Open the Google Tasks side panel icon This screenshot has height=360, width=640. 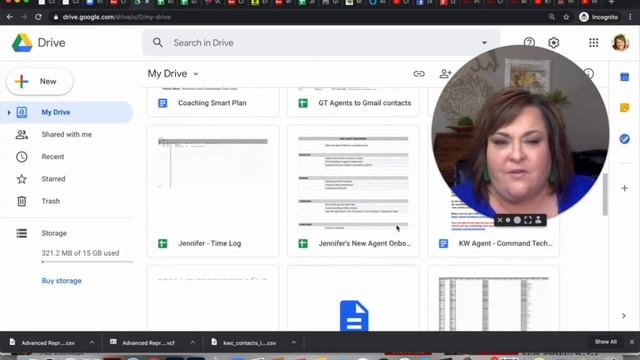(x=624, y=139)
